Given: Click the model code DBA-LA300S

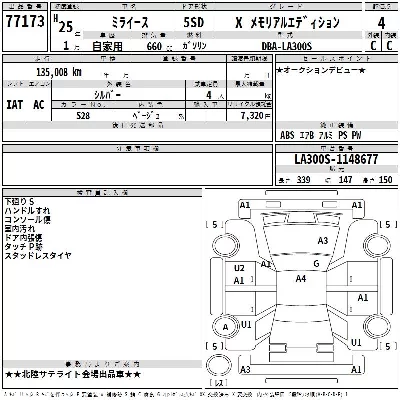Looking at the screenshot, I should click(x=287, y=46).
